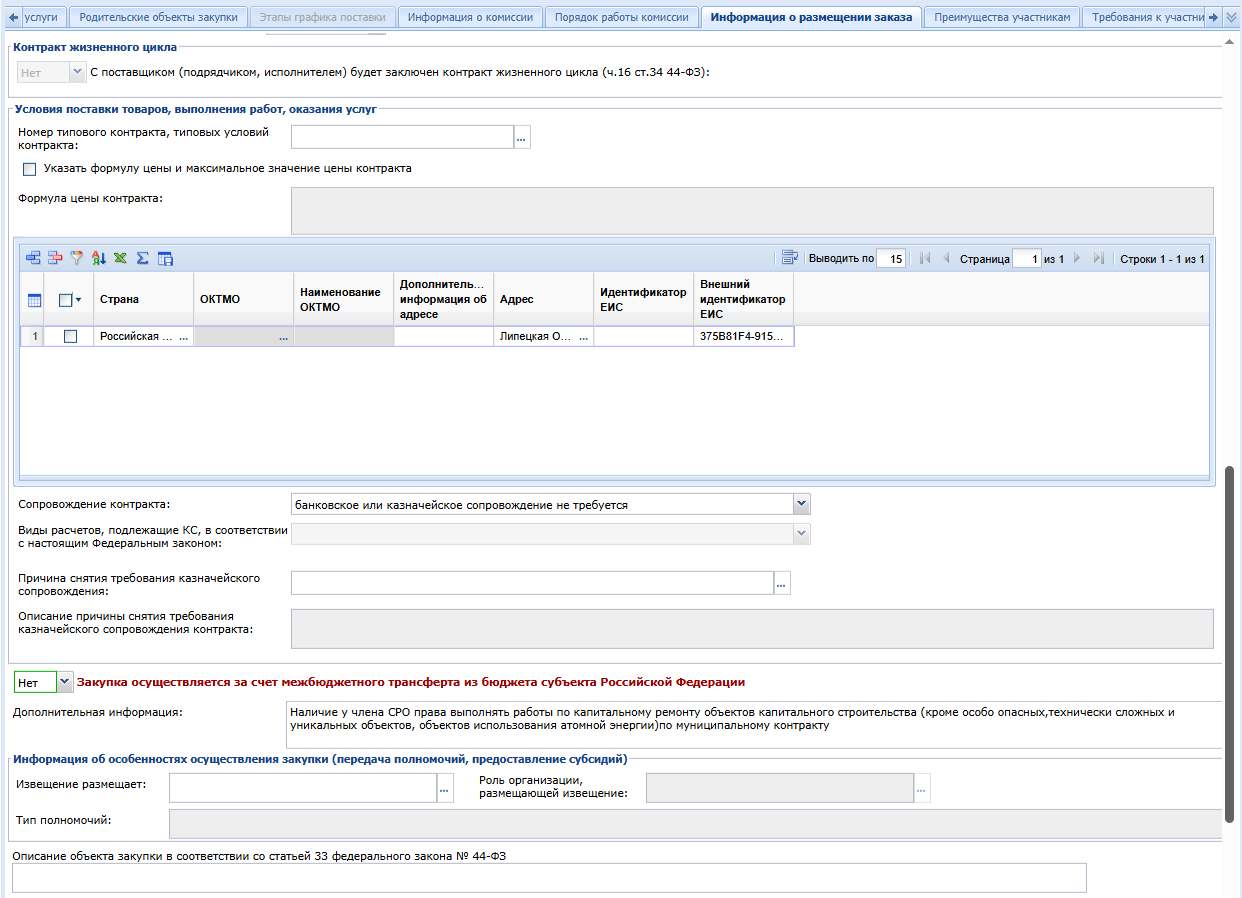This screenshot has height=898, width=1242.
Task: Click the '375B81F4-915...' cell
Action: click(743, 337)
